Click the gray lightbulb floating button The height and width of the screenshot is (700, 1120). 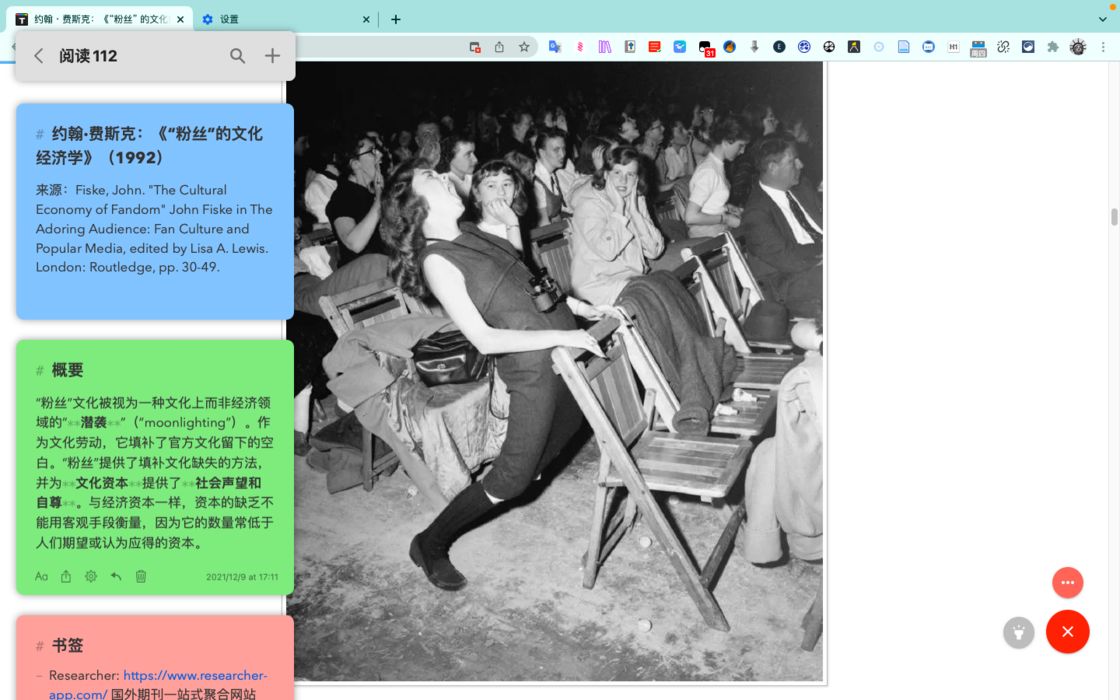pyautogui.click(x=1019, y=633)
